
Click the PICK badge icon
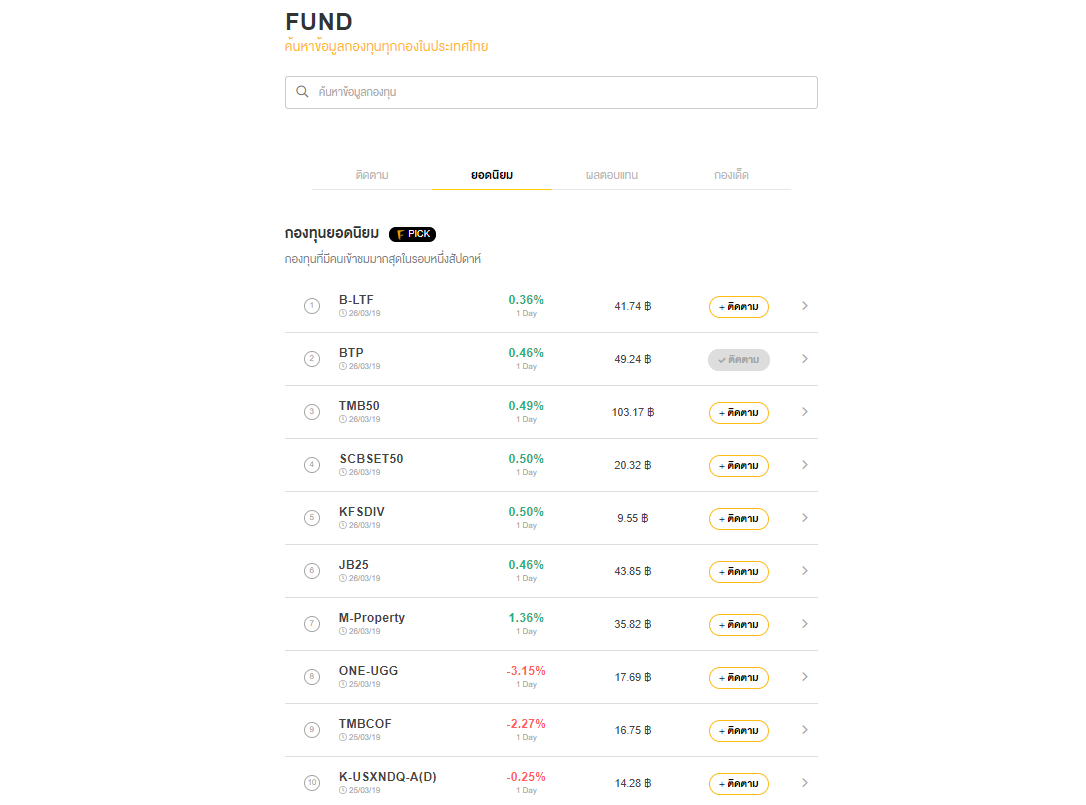click(x=412, y=234)
